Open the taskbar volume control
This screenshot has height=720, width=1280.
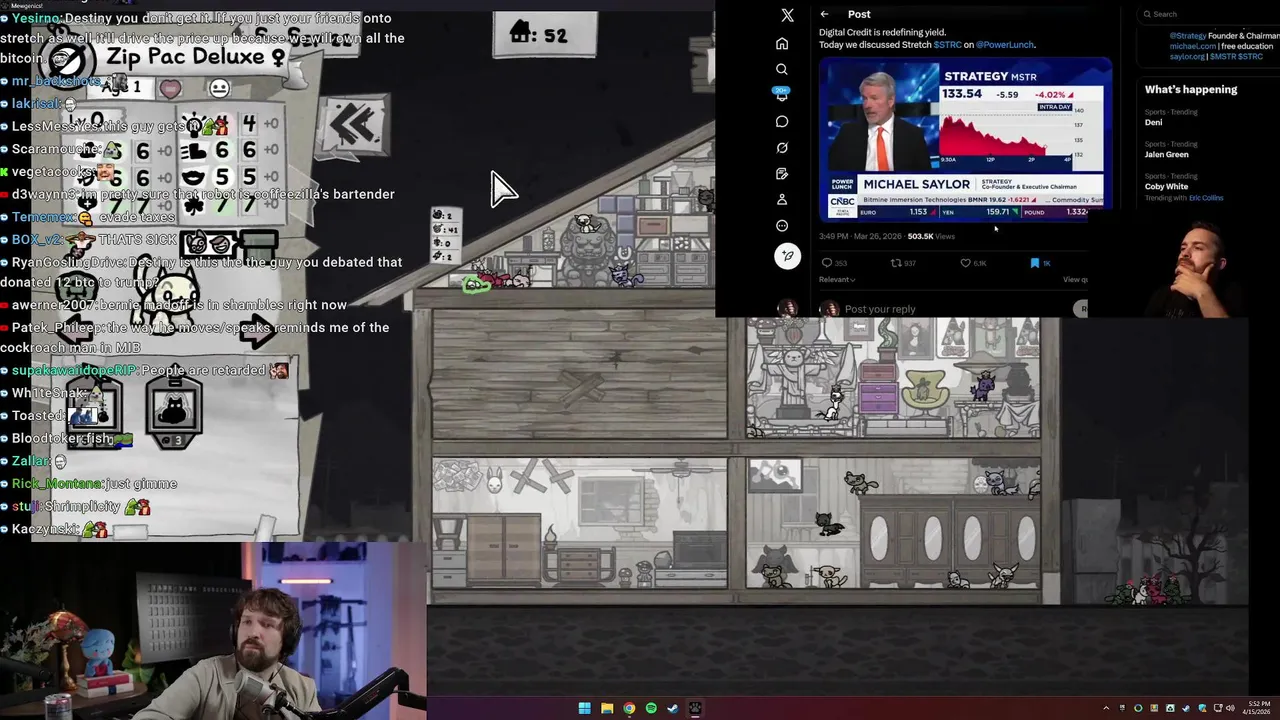(1229, 708)
